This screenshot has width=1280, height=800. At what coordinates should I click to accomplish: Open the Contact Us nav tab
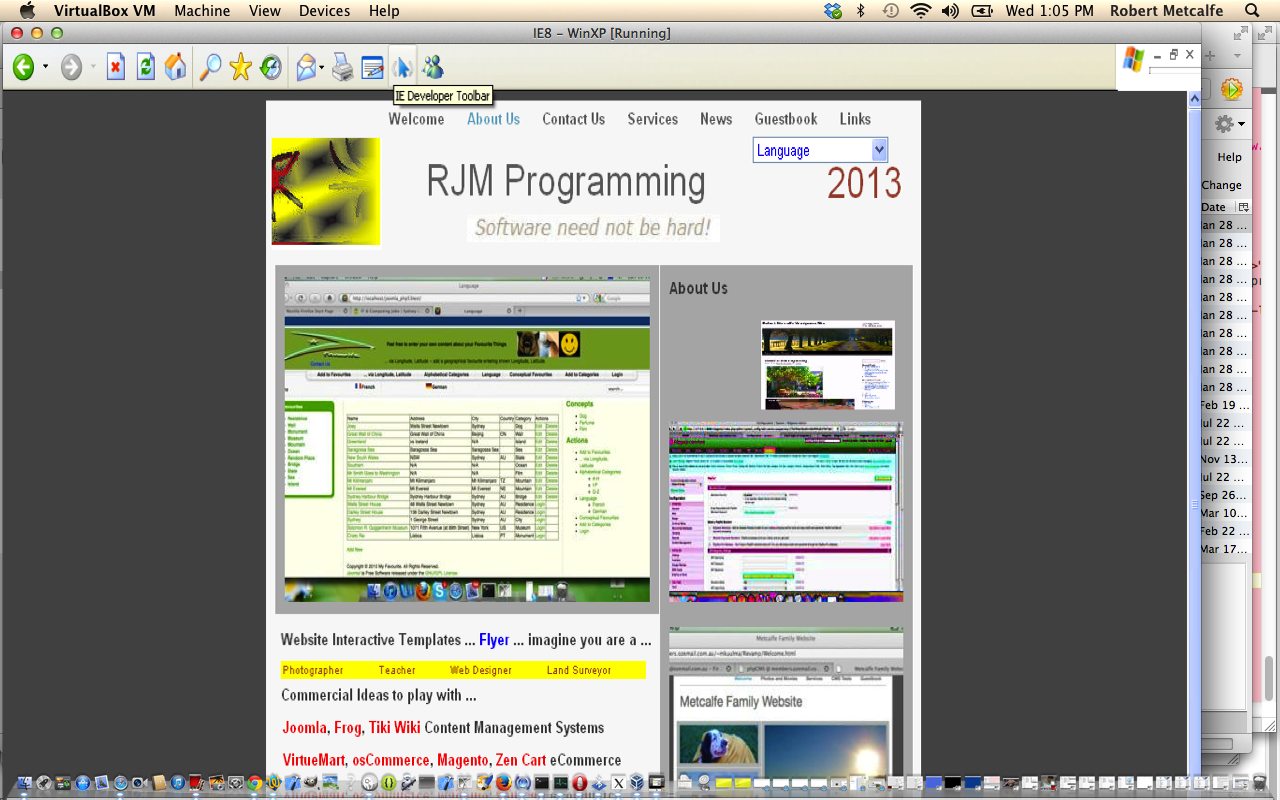pos(573,118)
